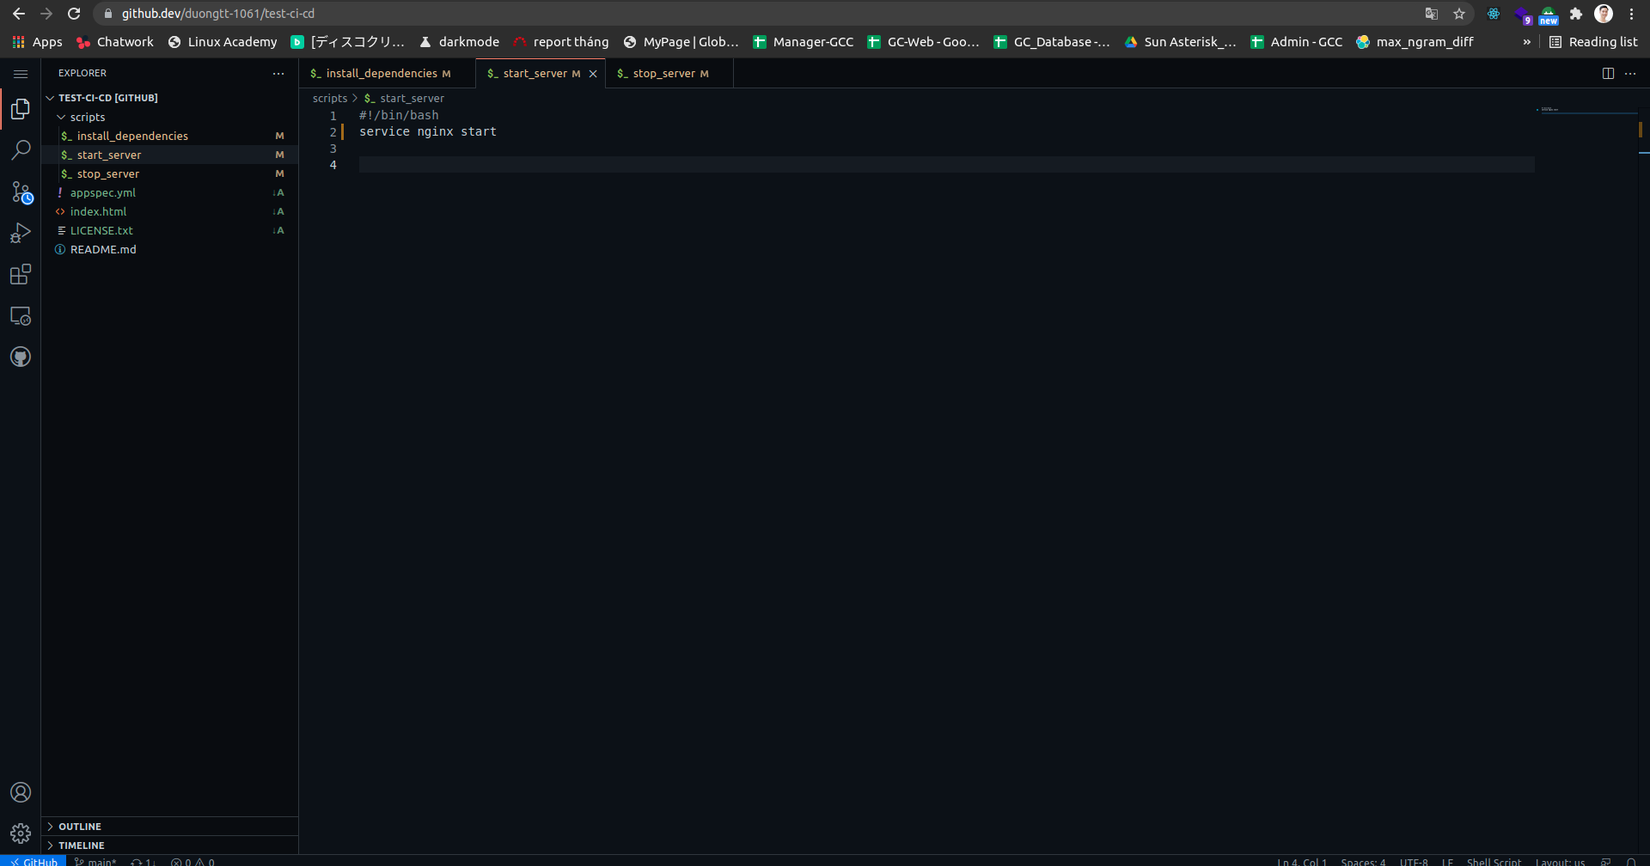
Task: Click the green extension icon labeled new
Action: point(1548,15)
